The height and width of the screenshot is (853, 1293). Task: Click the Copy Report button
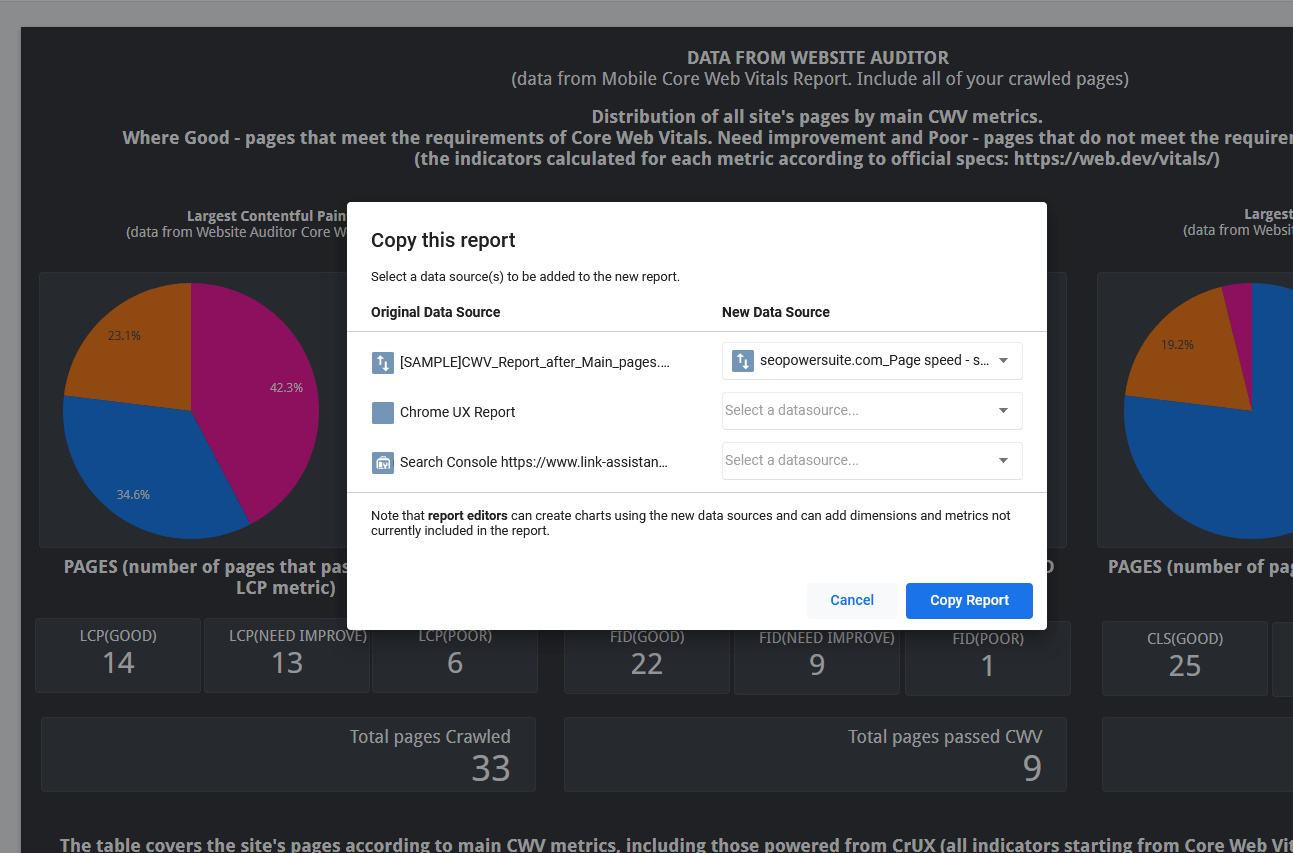click(969, 600)
